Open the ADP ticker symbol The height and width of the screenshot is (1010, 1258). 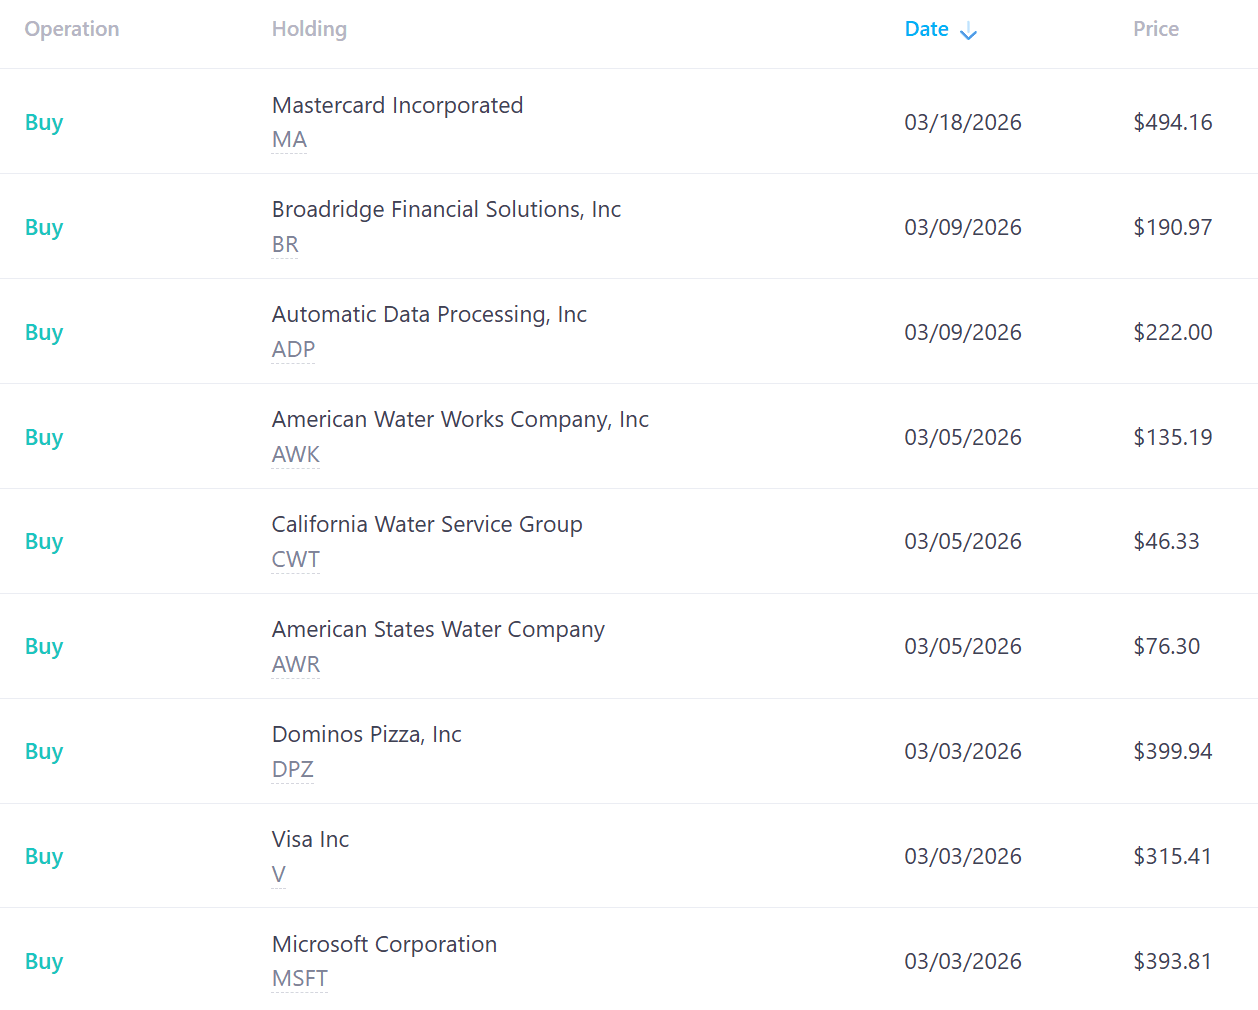pyautogui.click(x=293, y=350)
